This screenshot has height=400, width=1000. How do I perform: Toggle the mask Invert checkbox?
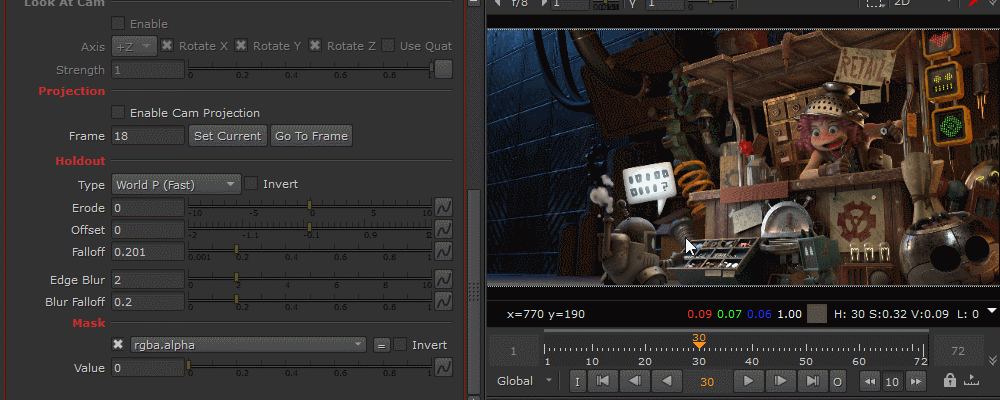[x=400, y=344]
